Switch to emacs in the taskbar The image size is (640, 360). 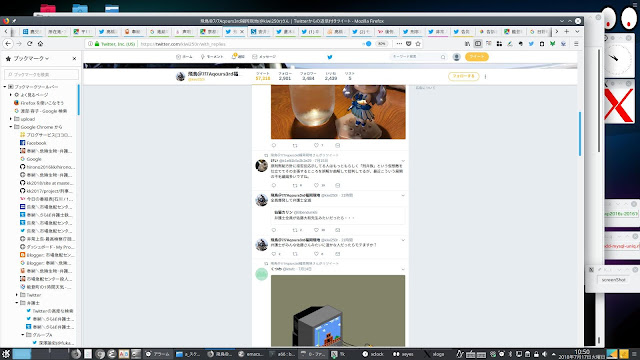(251, 354)
